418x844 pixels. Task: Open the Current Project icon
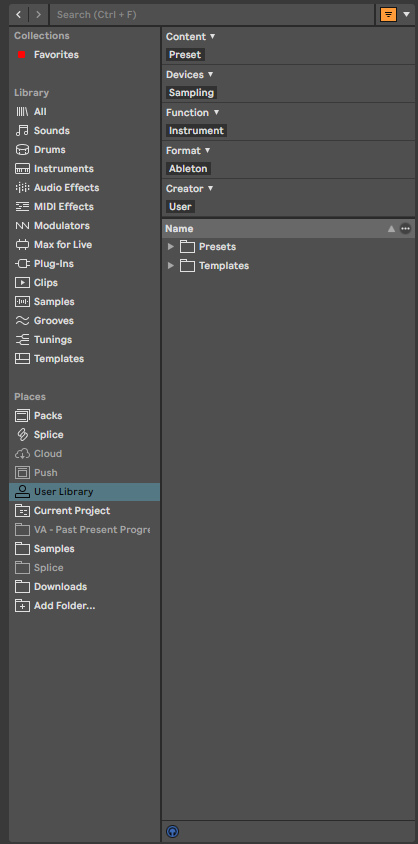22,511
